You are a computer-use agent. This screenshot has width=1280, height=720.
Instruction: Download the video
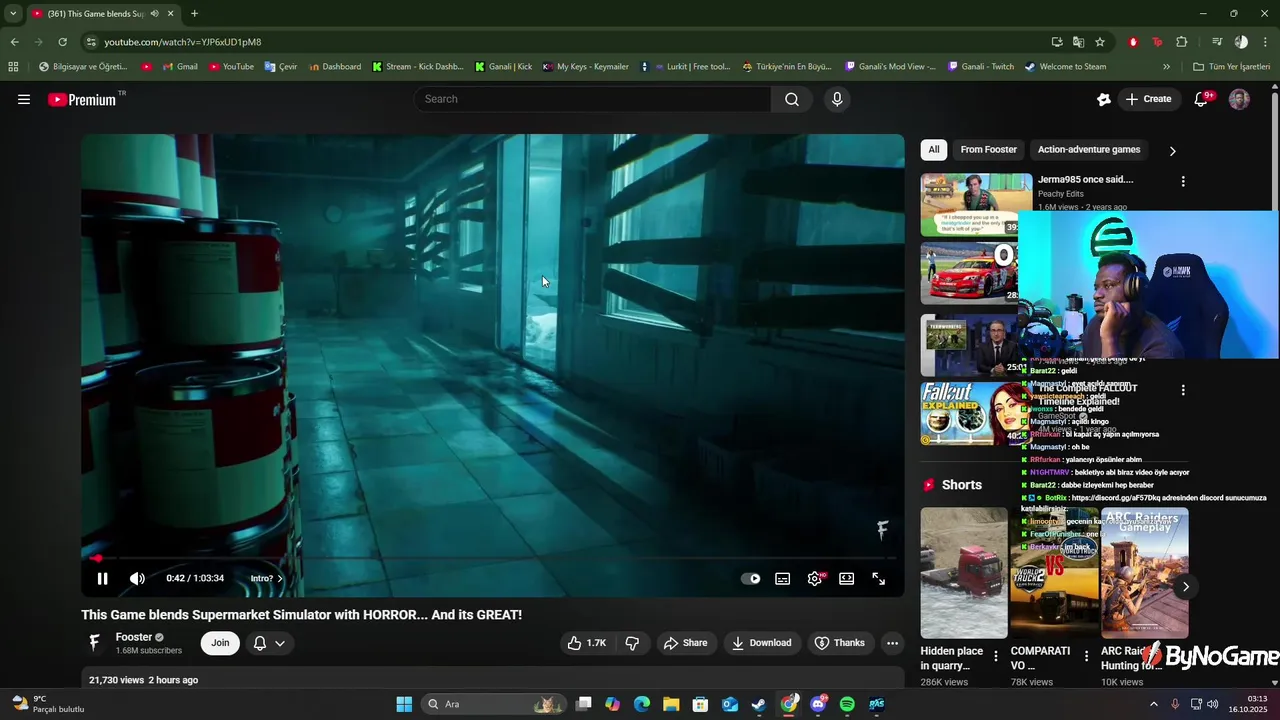coord(761,643)
